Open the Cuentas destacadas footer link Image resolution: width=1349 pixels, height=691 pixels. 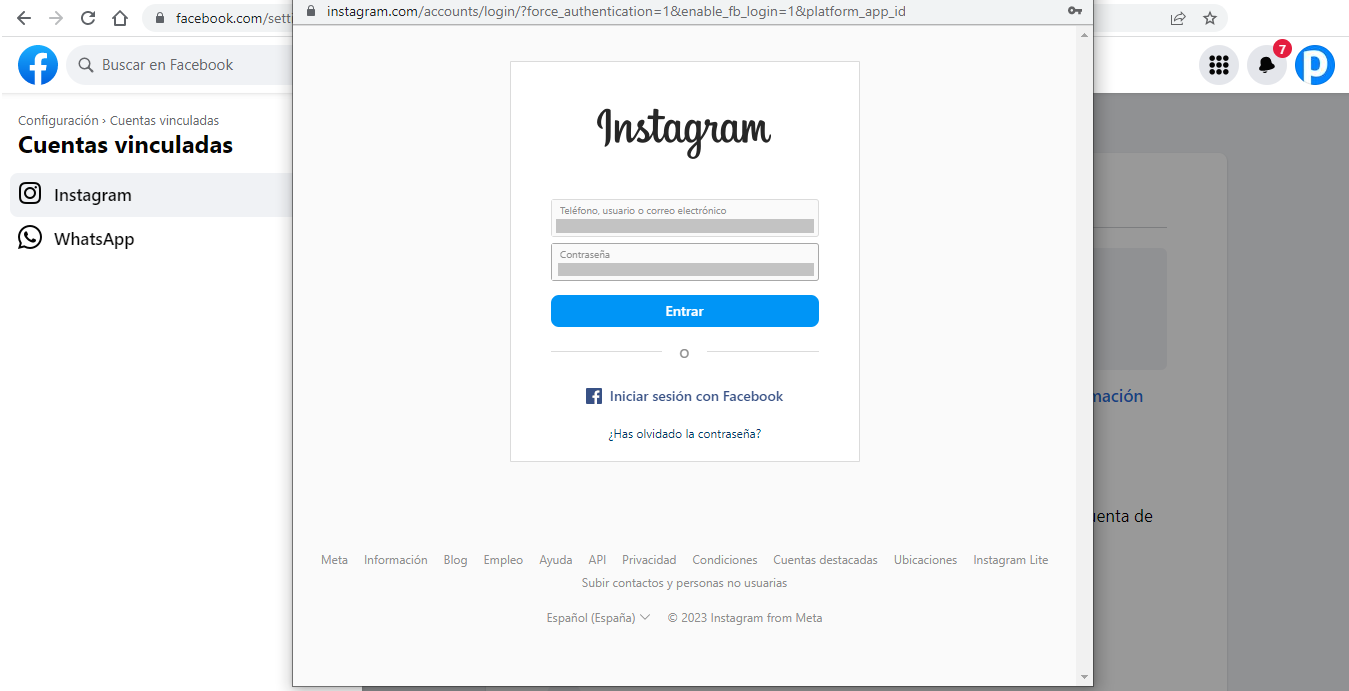pos(826,560)
